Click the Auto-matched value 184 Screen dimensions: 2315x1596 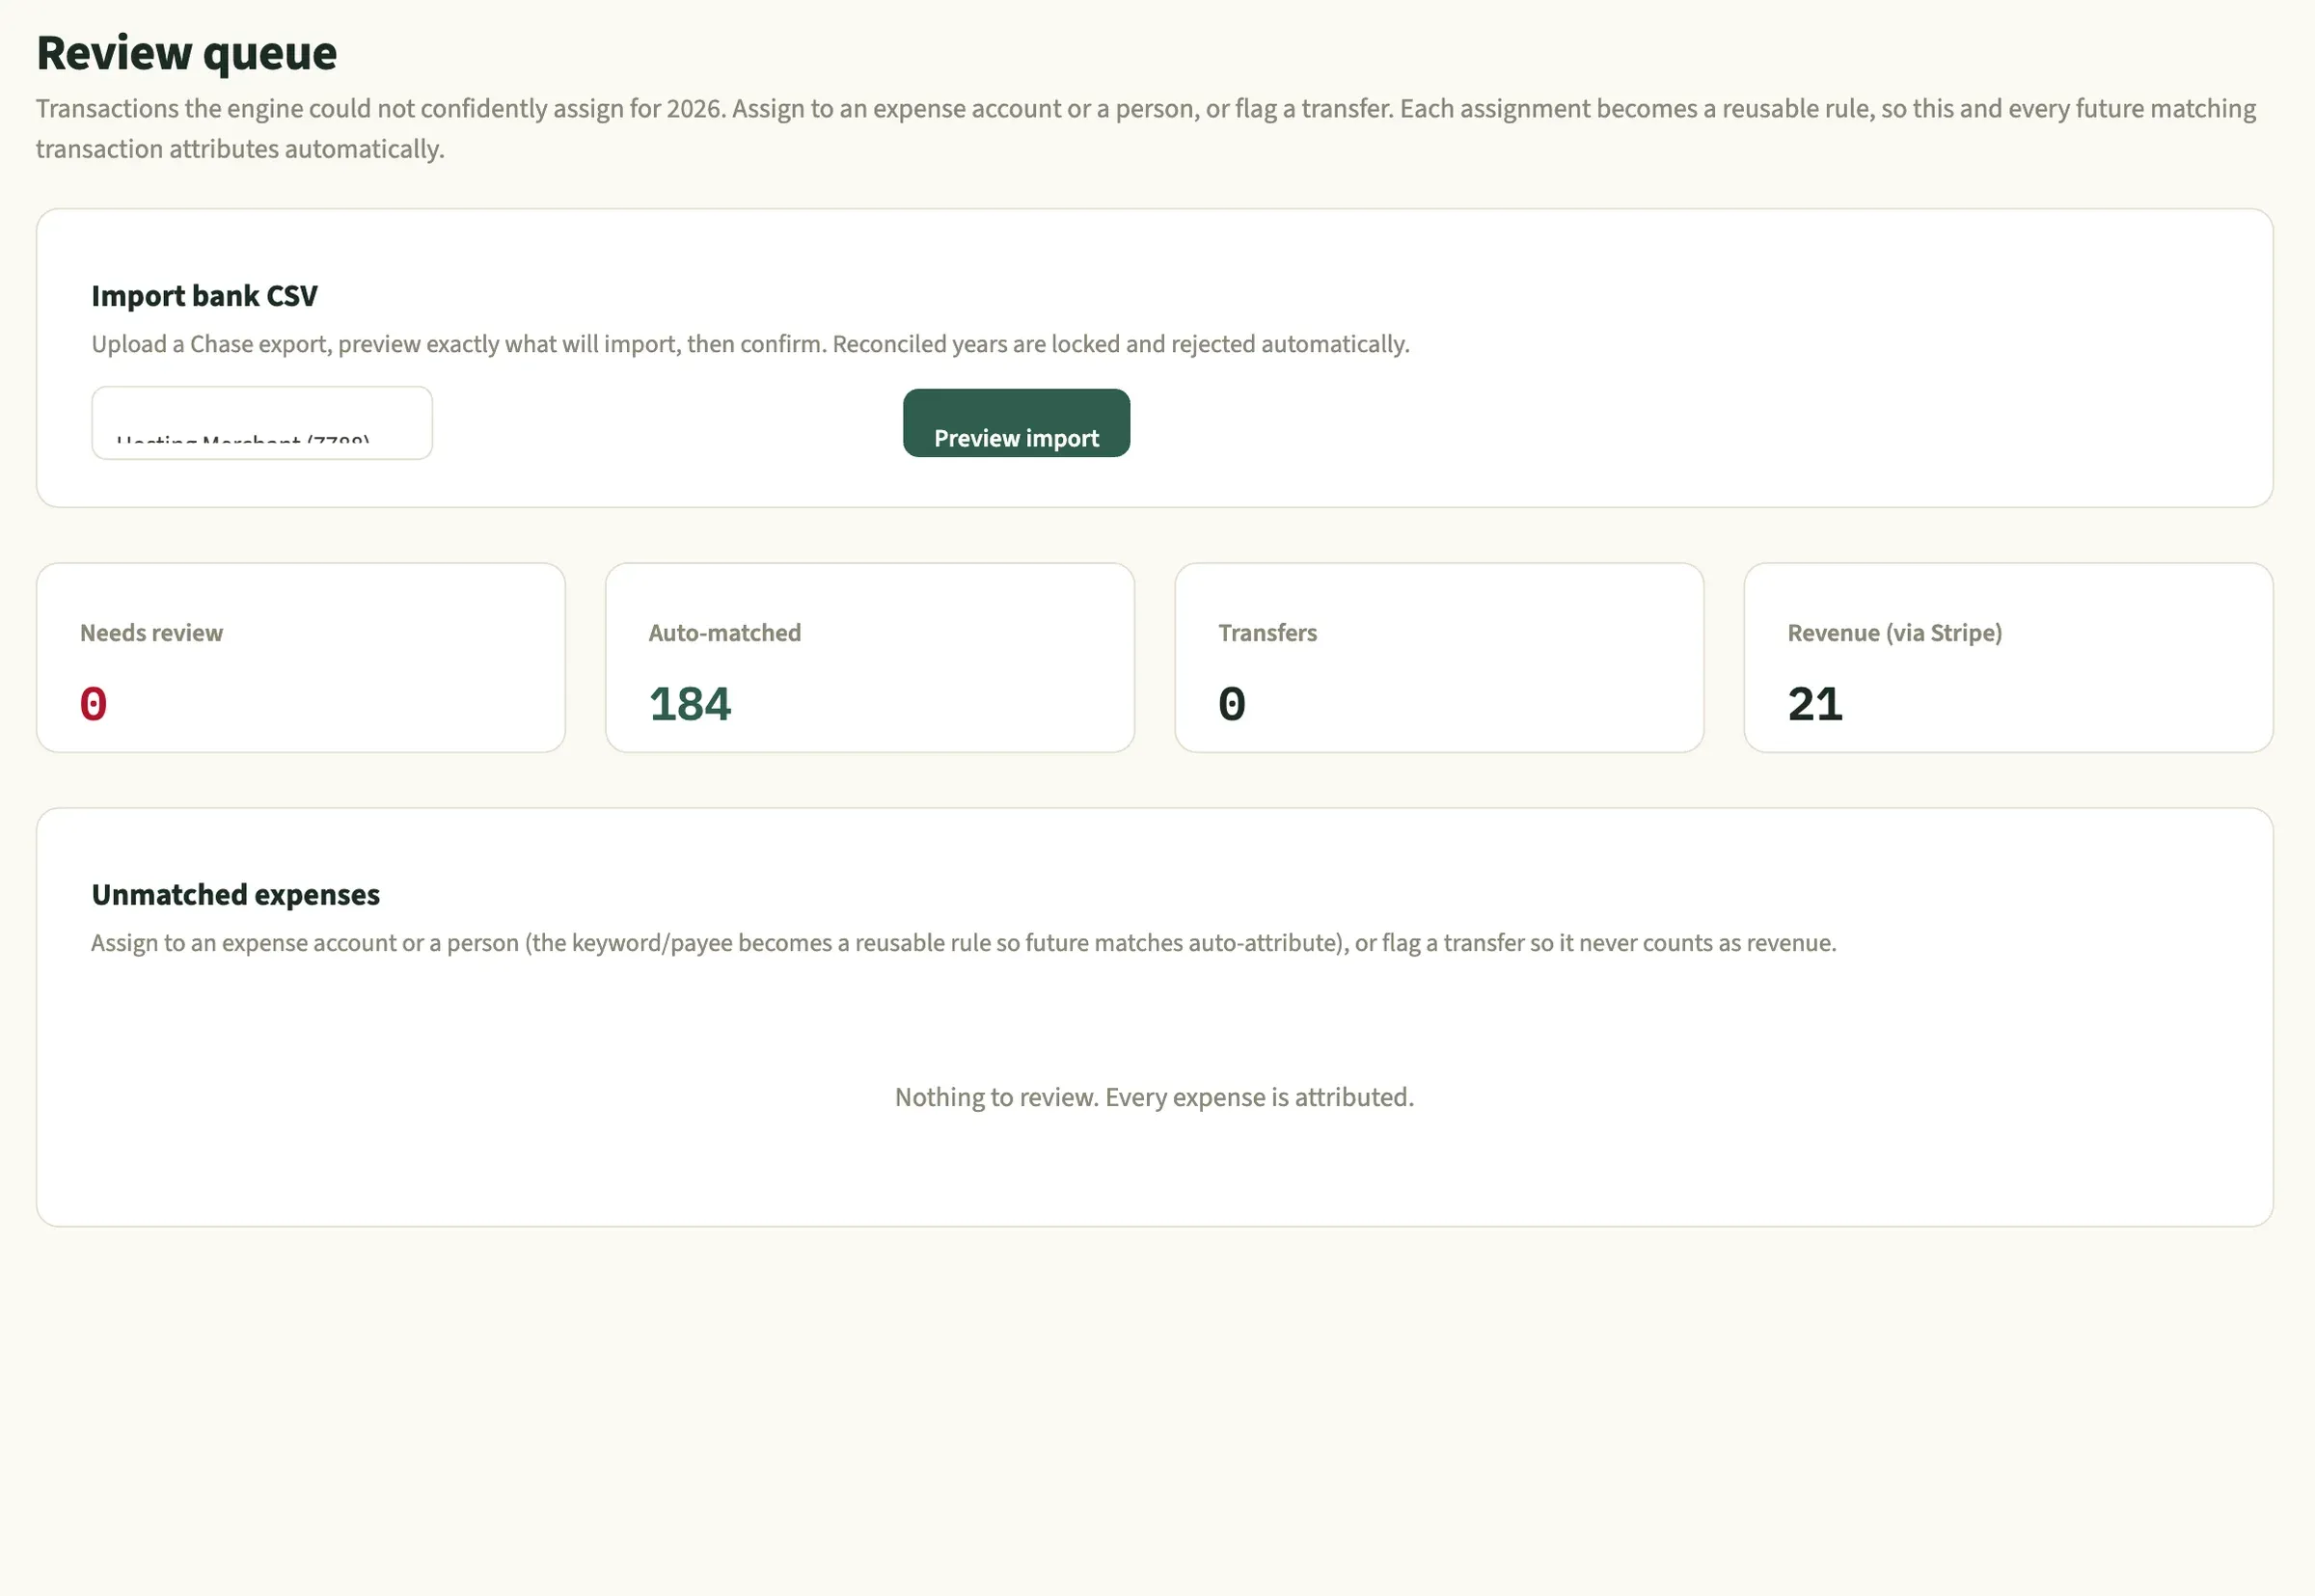pyautogui.click(x=690, y=704)
